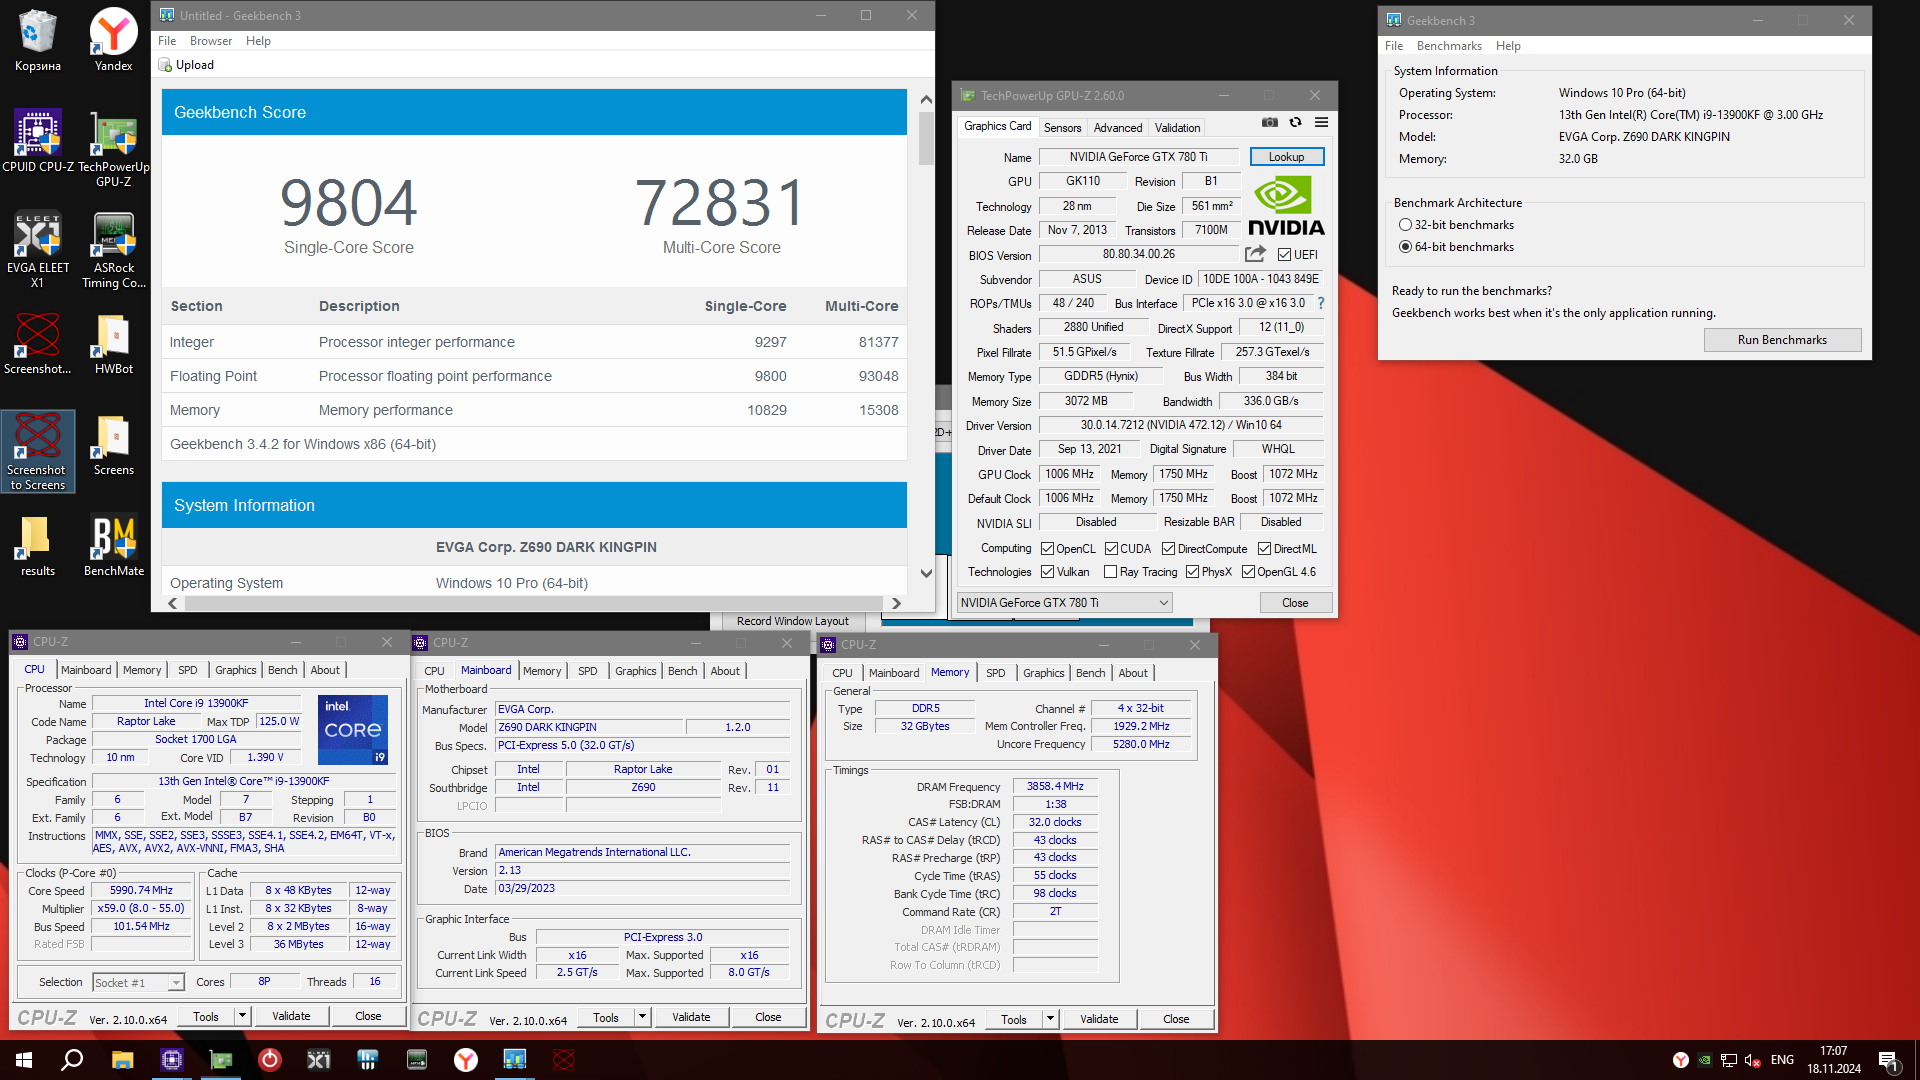Toggle the CUDA checkbox
Screen dimensions: 1920x1080
pos(1111,549)
